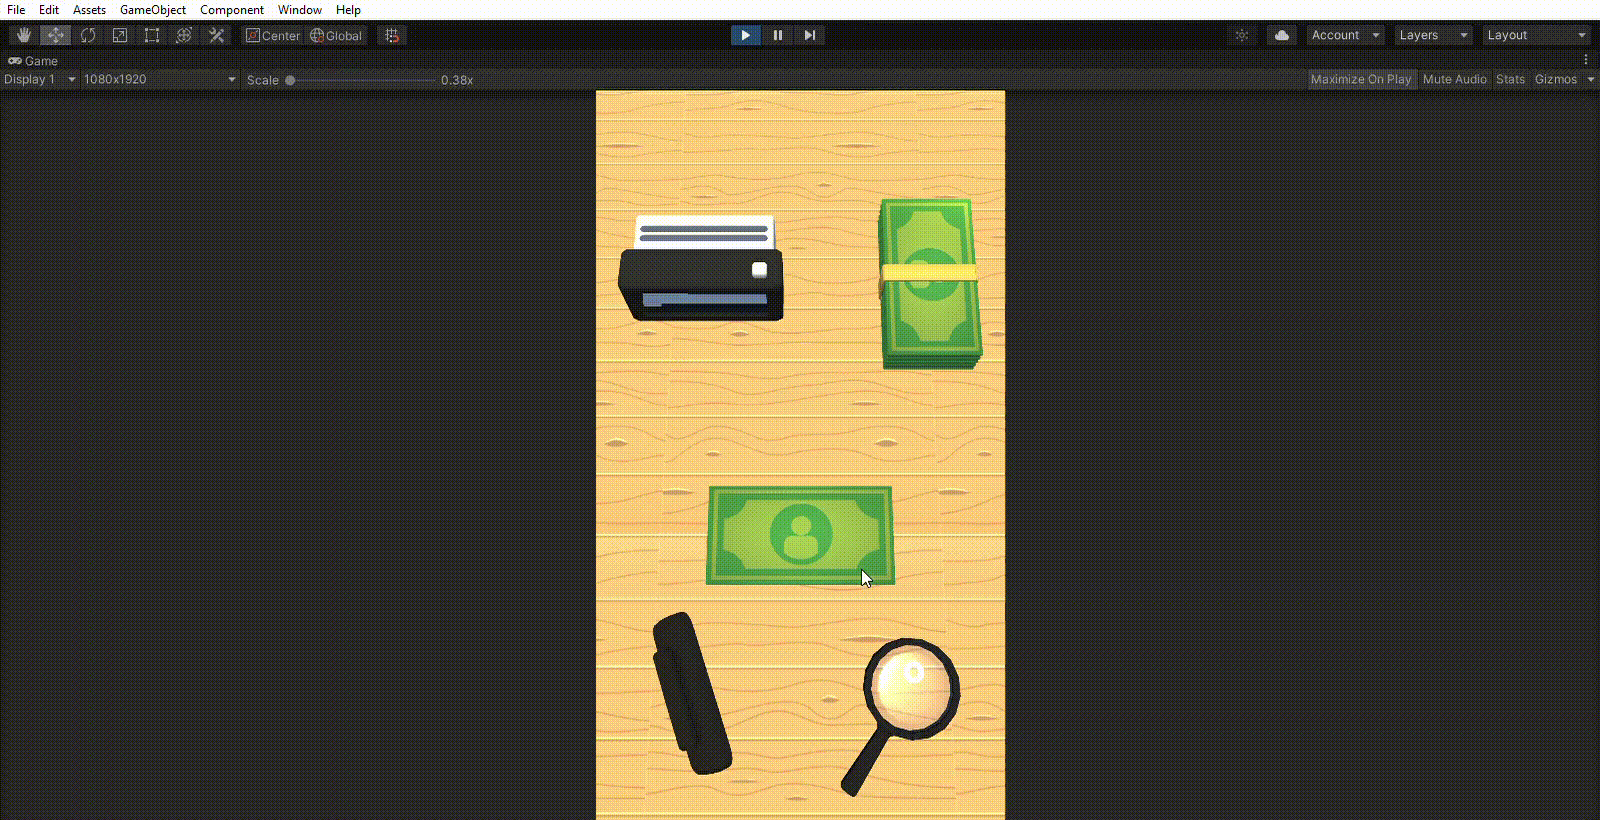Open cloud services icon

(1282, 35)
